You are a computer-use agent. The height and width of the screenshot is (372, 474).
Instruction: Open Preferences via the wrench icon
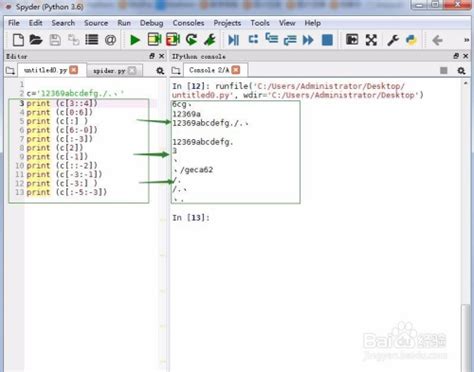pyautogui.click(x=393, y=40)
